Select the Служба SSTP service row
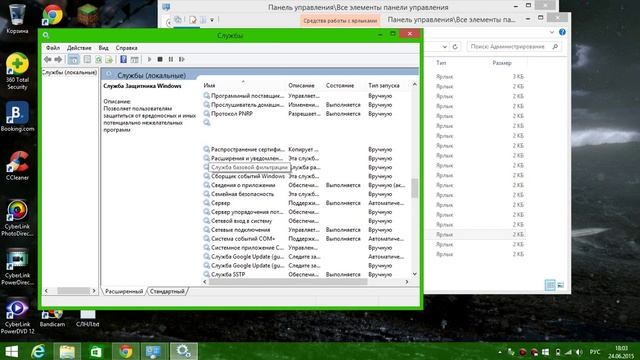The width and height of the screenshot is (640, 360). click(x=306, y=275)
